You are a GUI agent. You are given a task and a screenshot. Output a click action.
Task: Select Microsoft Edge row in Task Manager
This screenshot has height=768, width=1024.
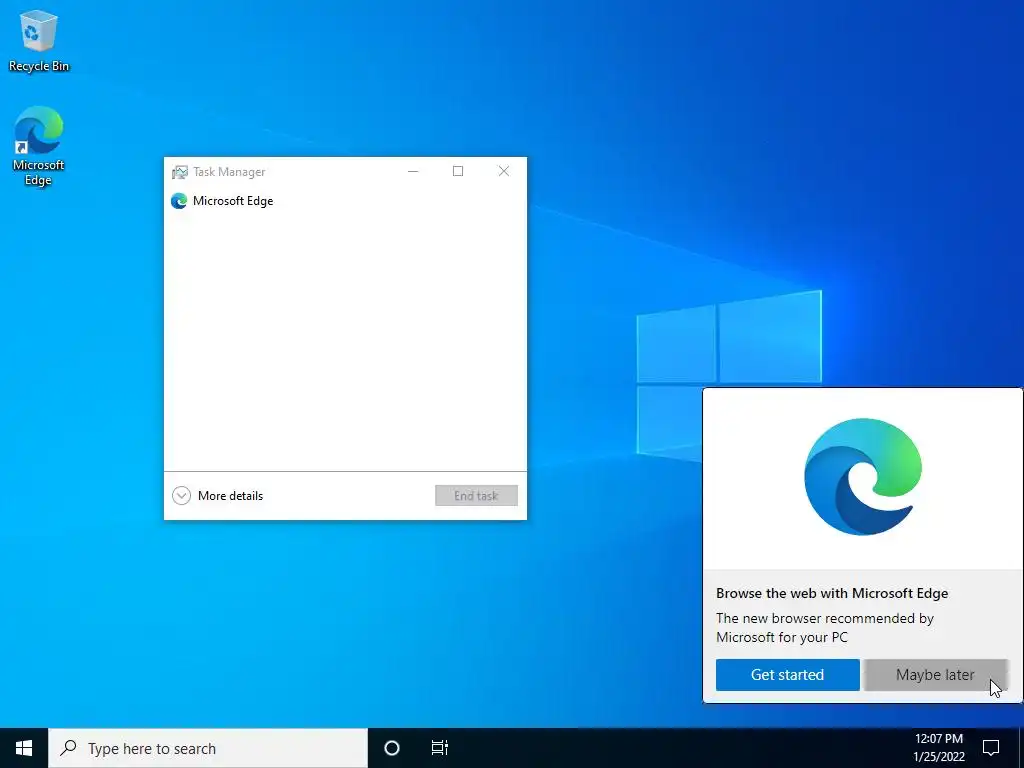[345, 201]
